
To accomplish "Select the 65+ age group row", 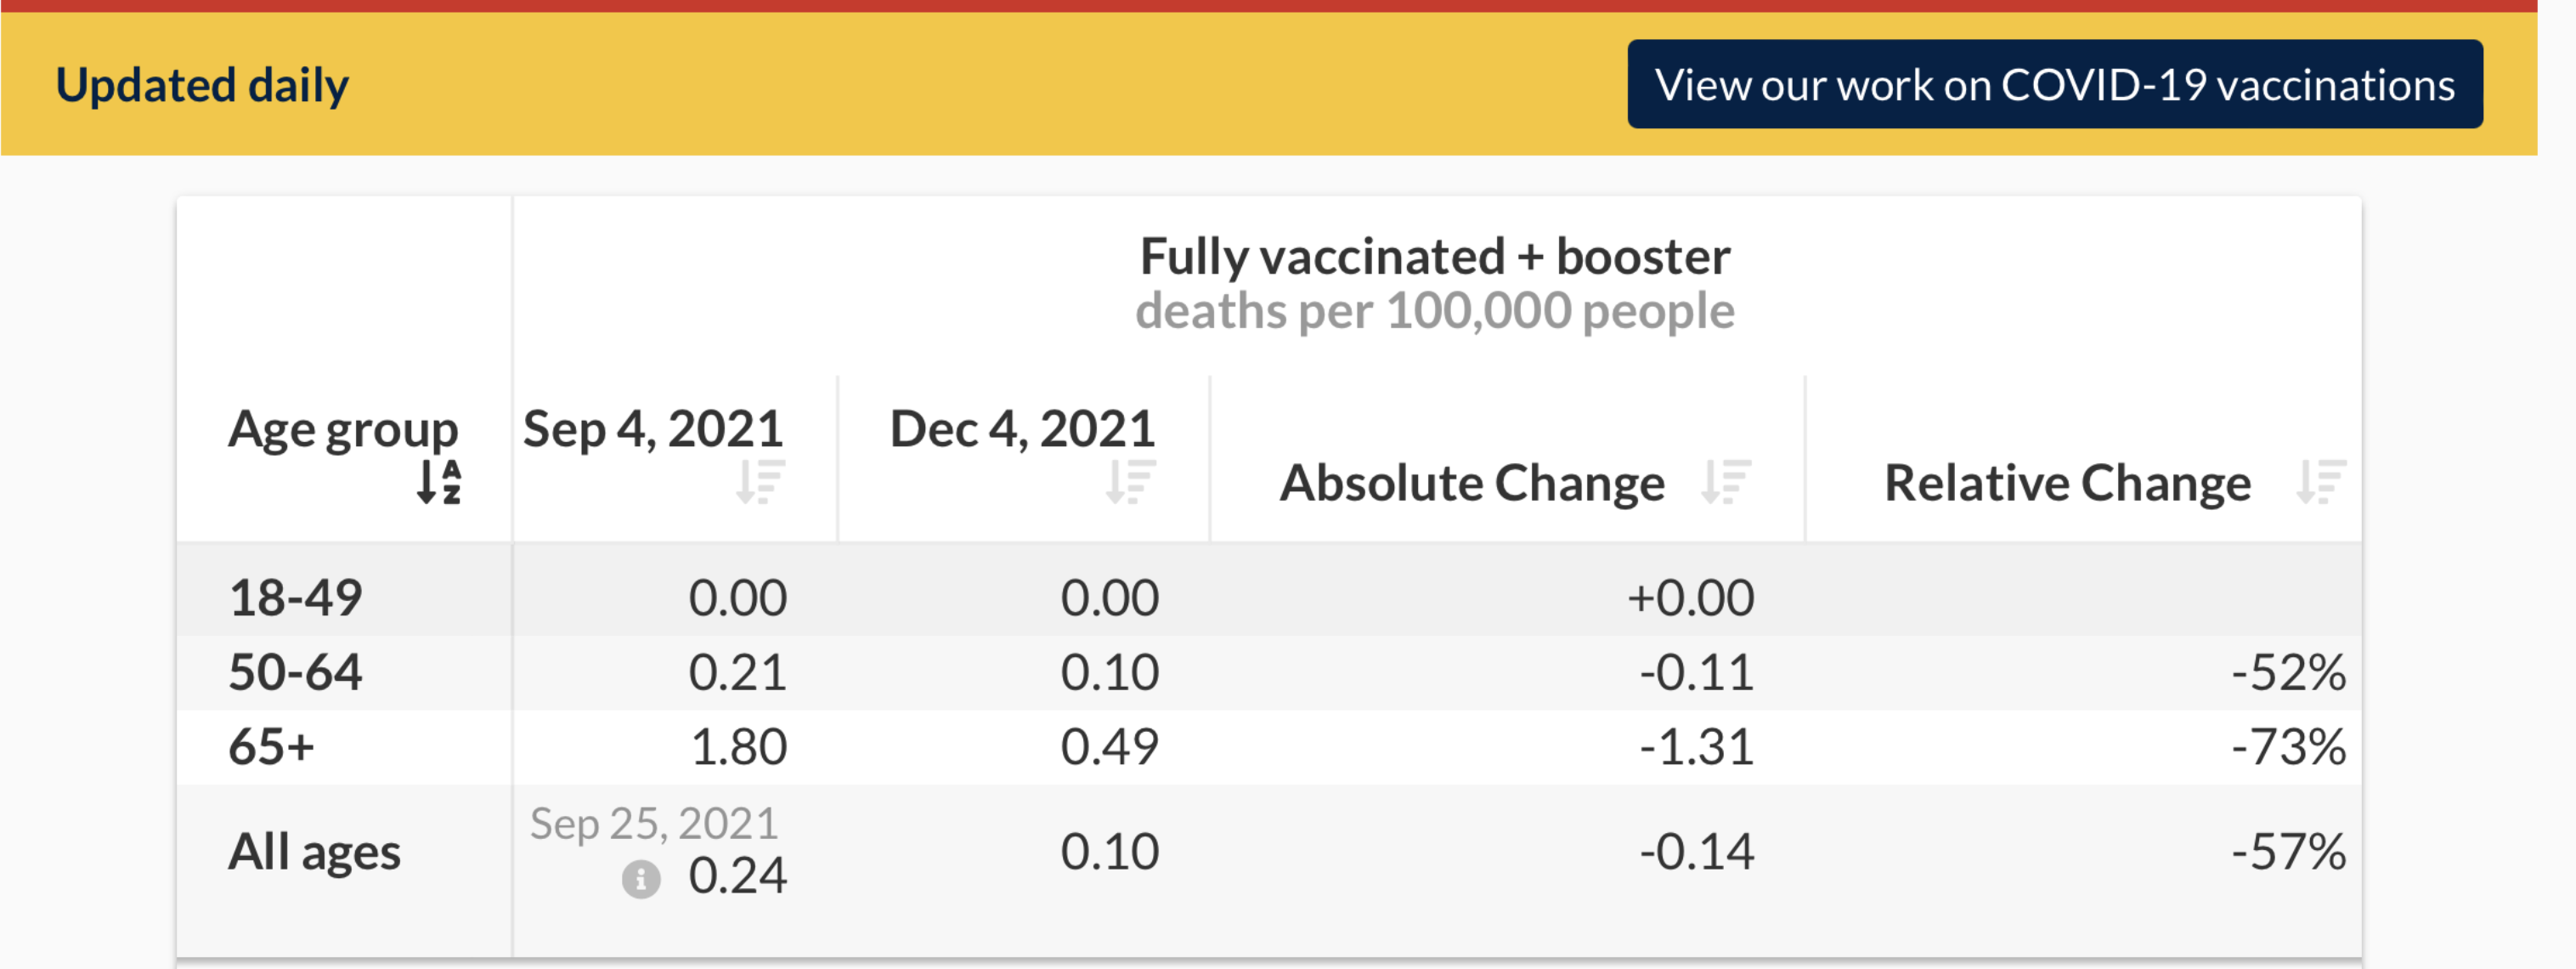I will pyautogui.click(x=1269, y=747).
